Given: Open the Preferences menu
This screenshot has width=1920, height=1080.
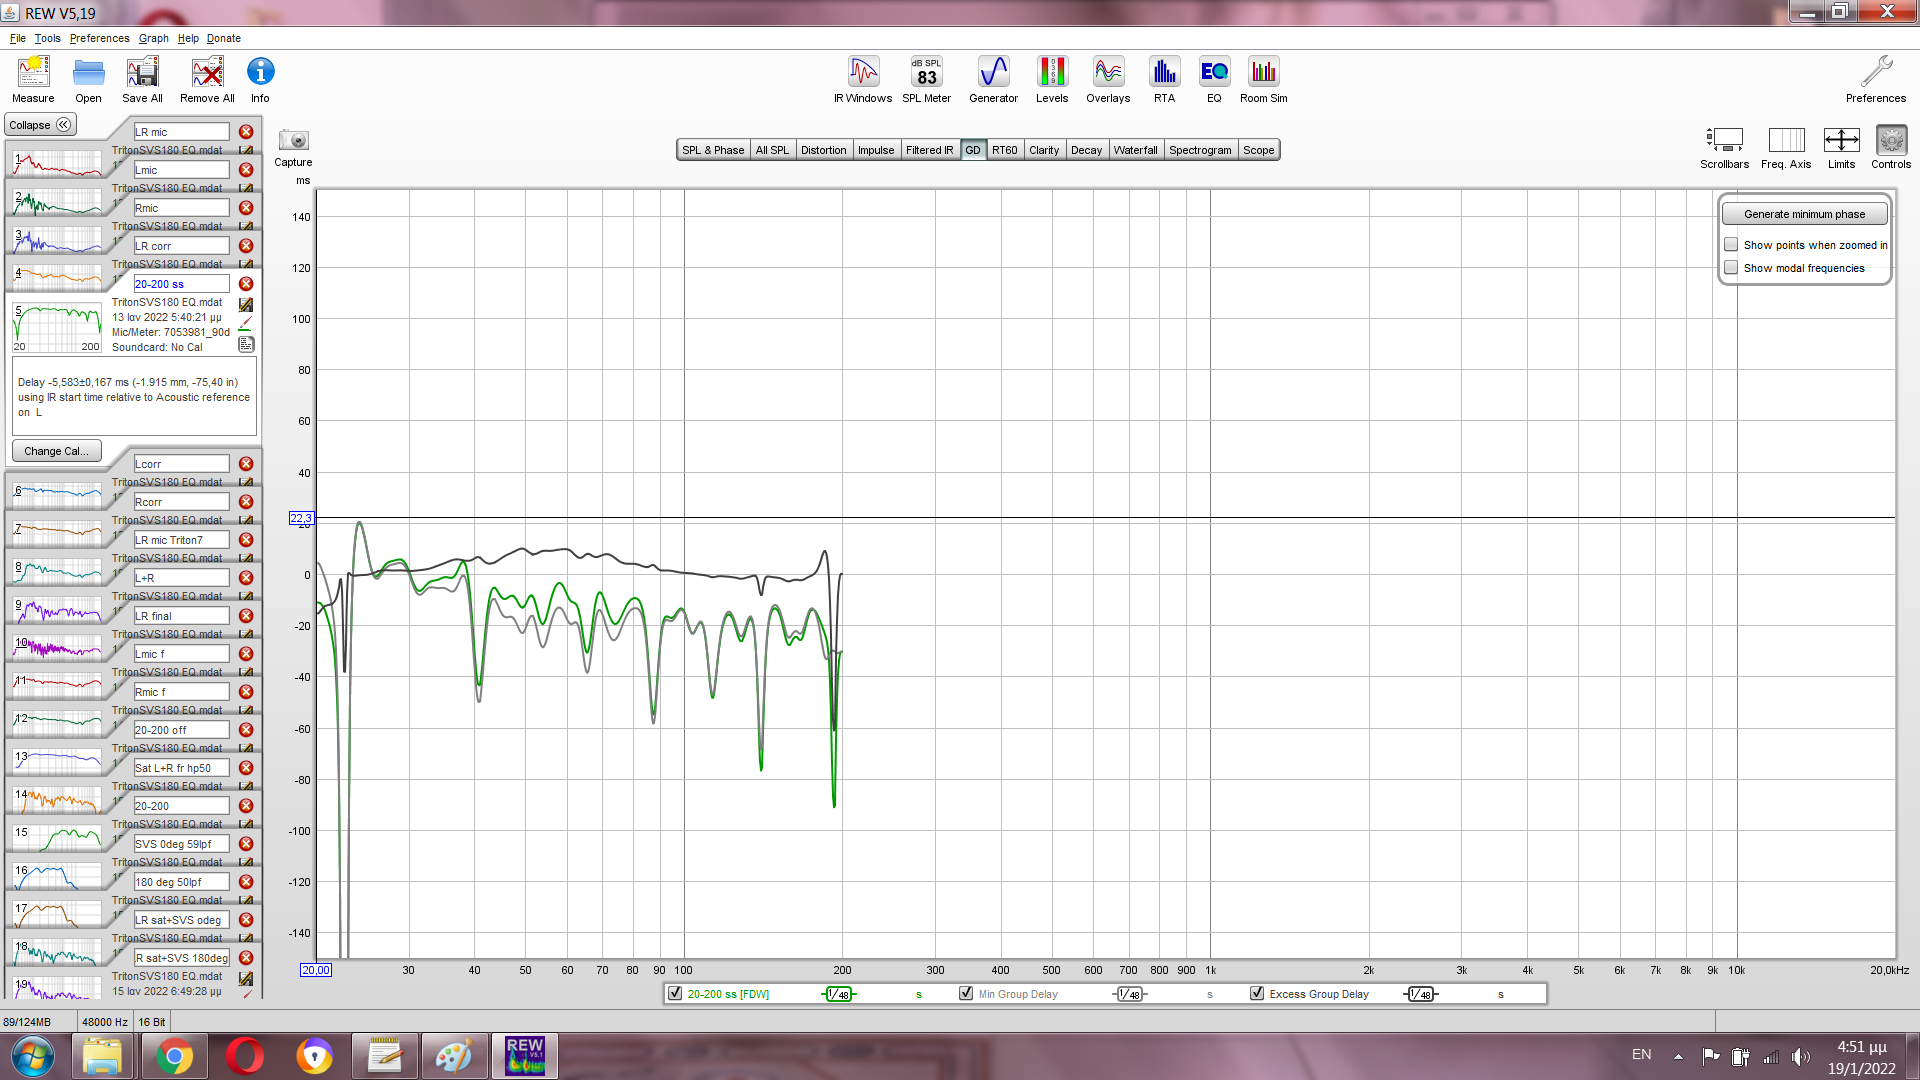Looking at the screenshot, I should pos(99,38).
